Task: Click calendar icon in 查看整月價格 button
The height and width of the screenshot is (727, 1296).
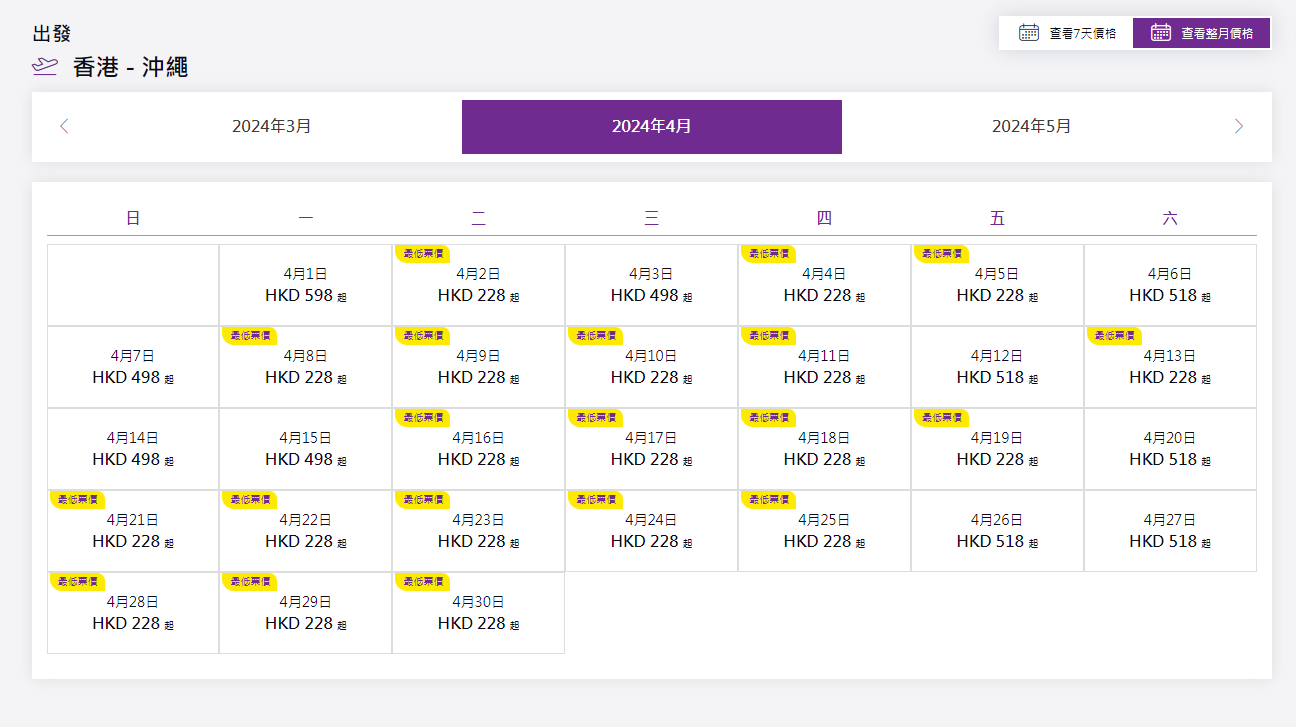Action: (x=1160, y=33)
